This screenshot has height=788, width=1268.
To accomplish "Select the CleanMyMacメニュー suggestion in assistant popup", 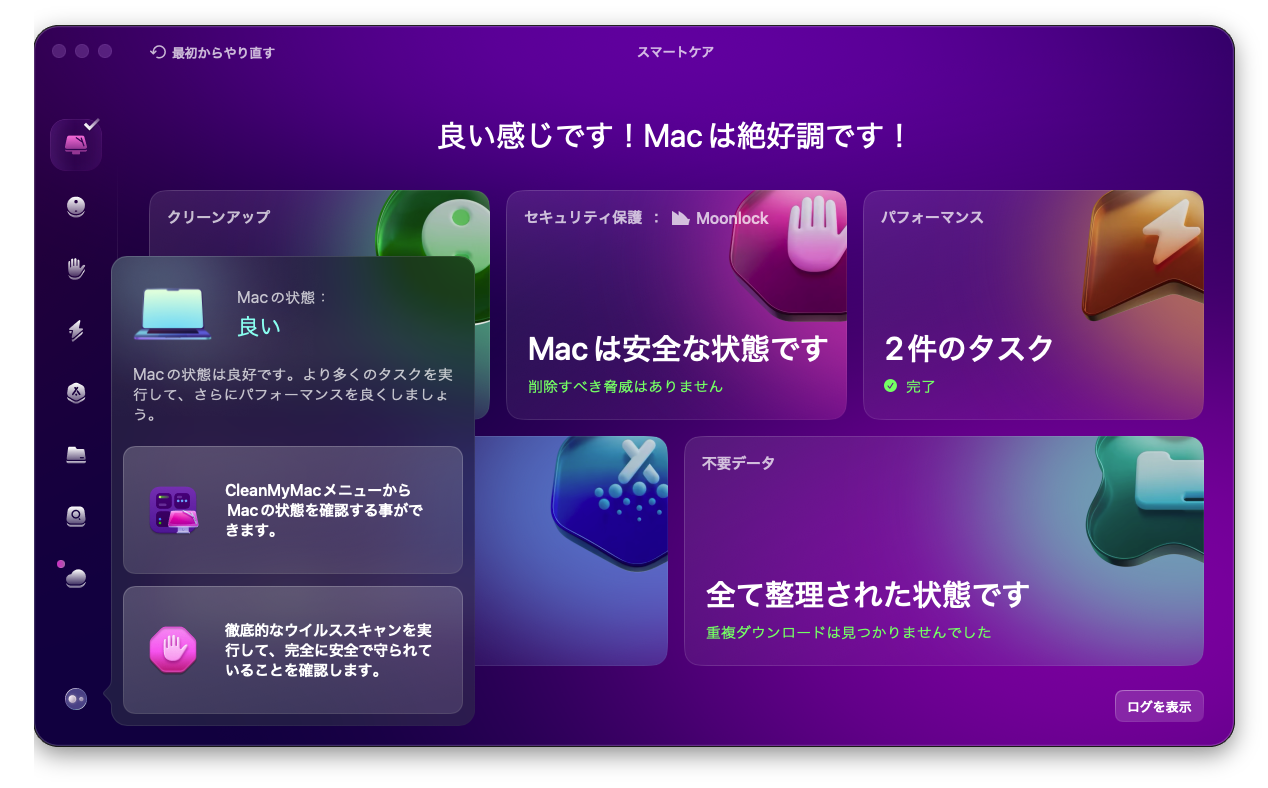I will tap(292, 510).
